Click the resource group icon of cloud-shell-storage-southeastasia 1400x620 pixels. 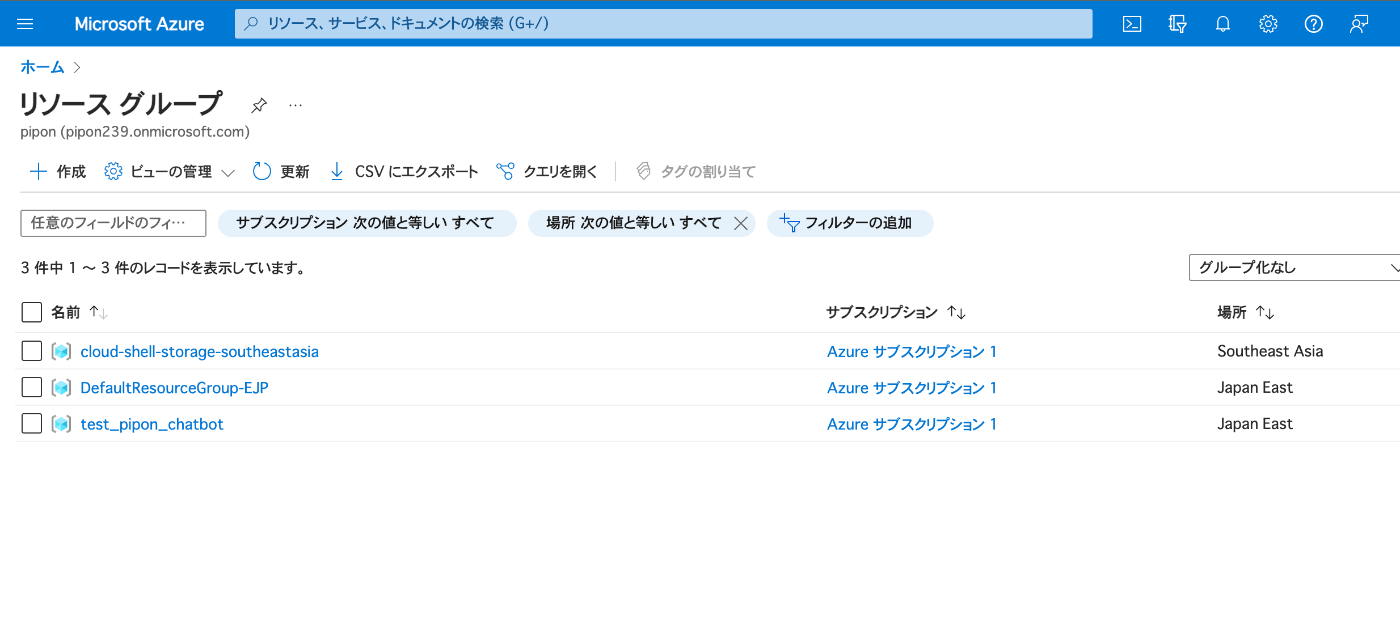pos(62,352)
